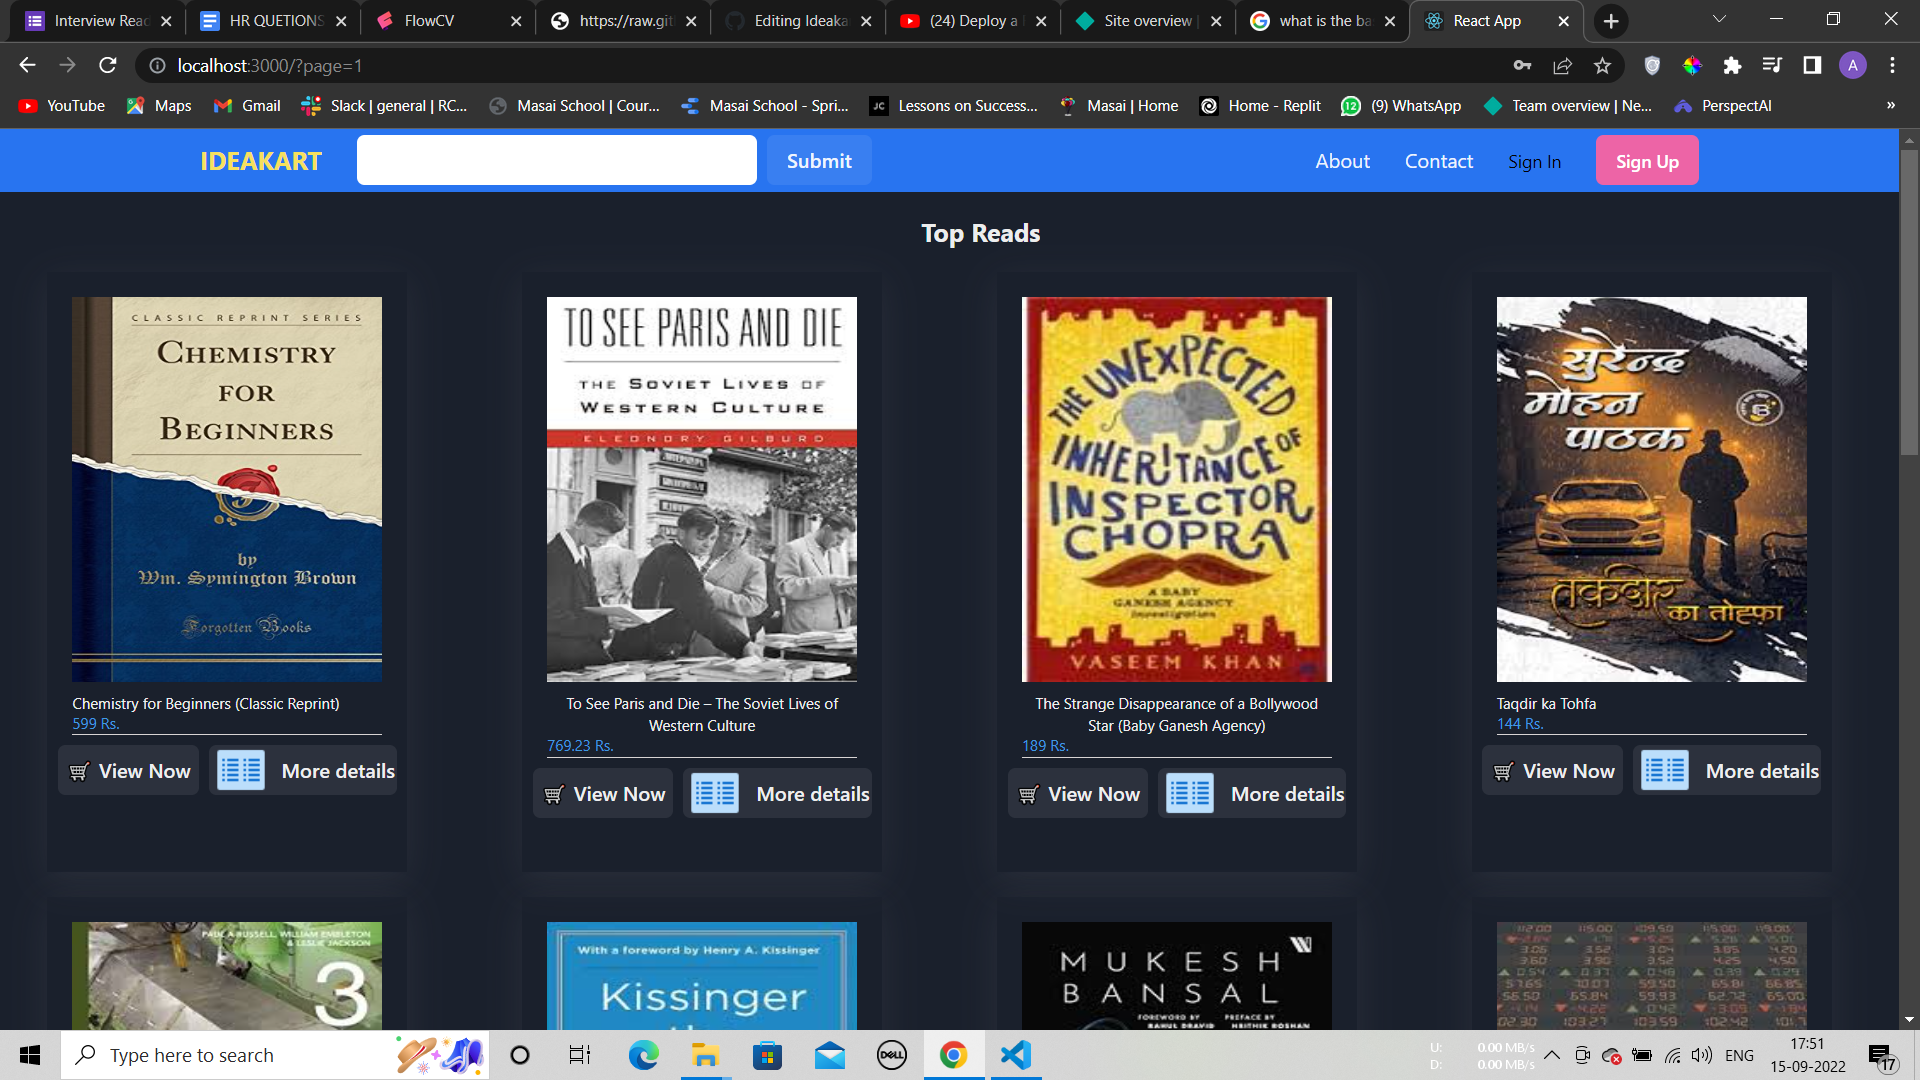Show hidden taskbar icons
This screenshot has height=1080, width=1920.
click(1551, 1054)
